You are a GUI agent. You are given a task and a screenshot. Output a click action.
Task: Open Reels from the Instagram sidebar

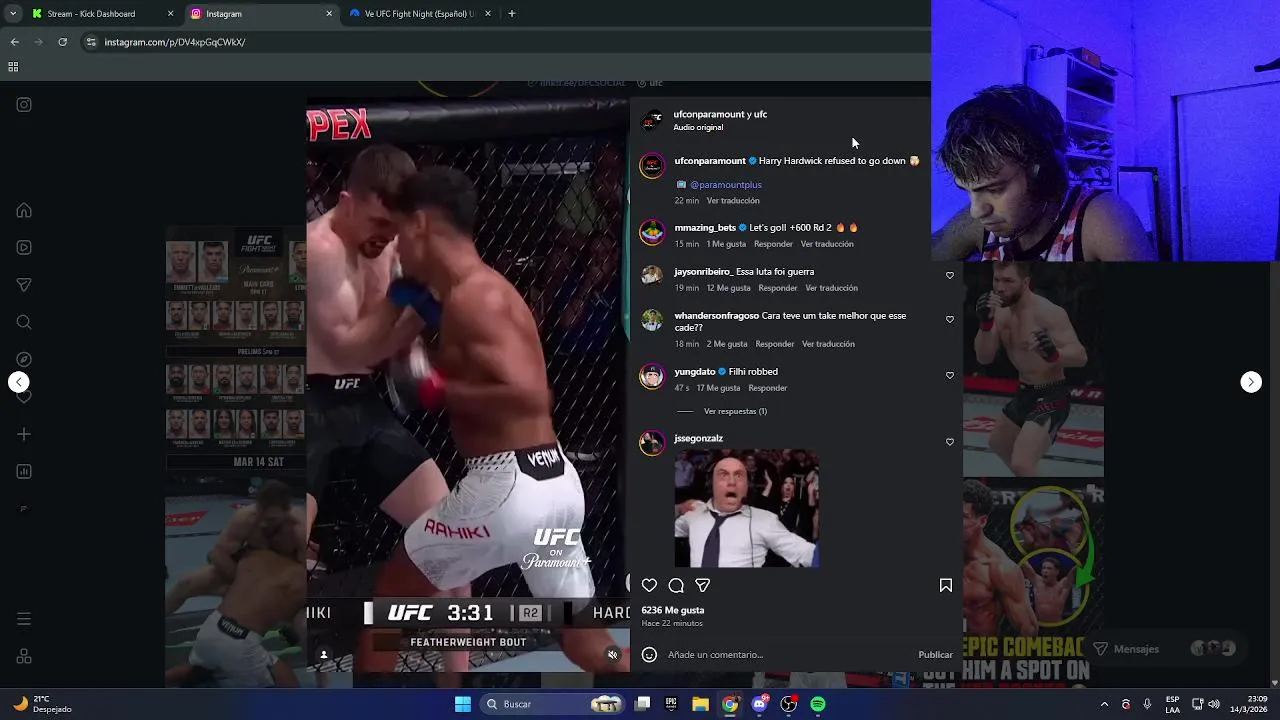(24, 248)
